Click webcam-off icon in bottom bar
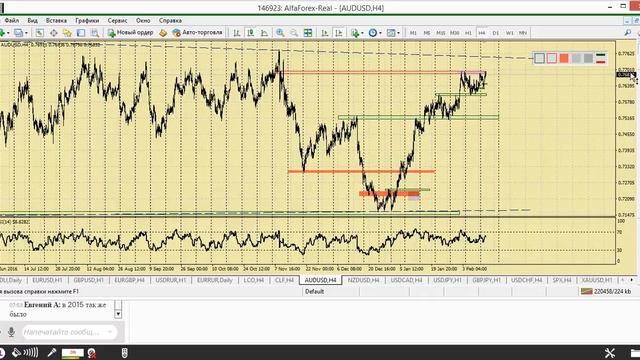This screenshot has width=640, height=360. click(92, 353)
